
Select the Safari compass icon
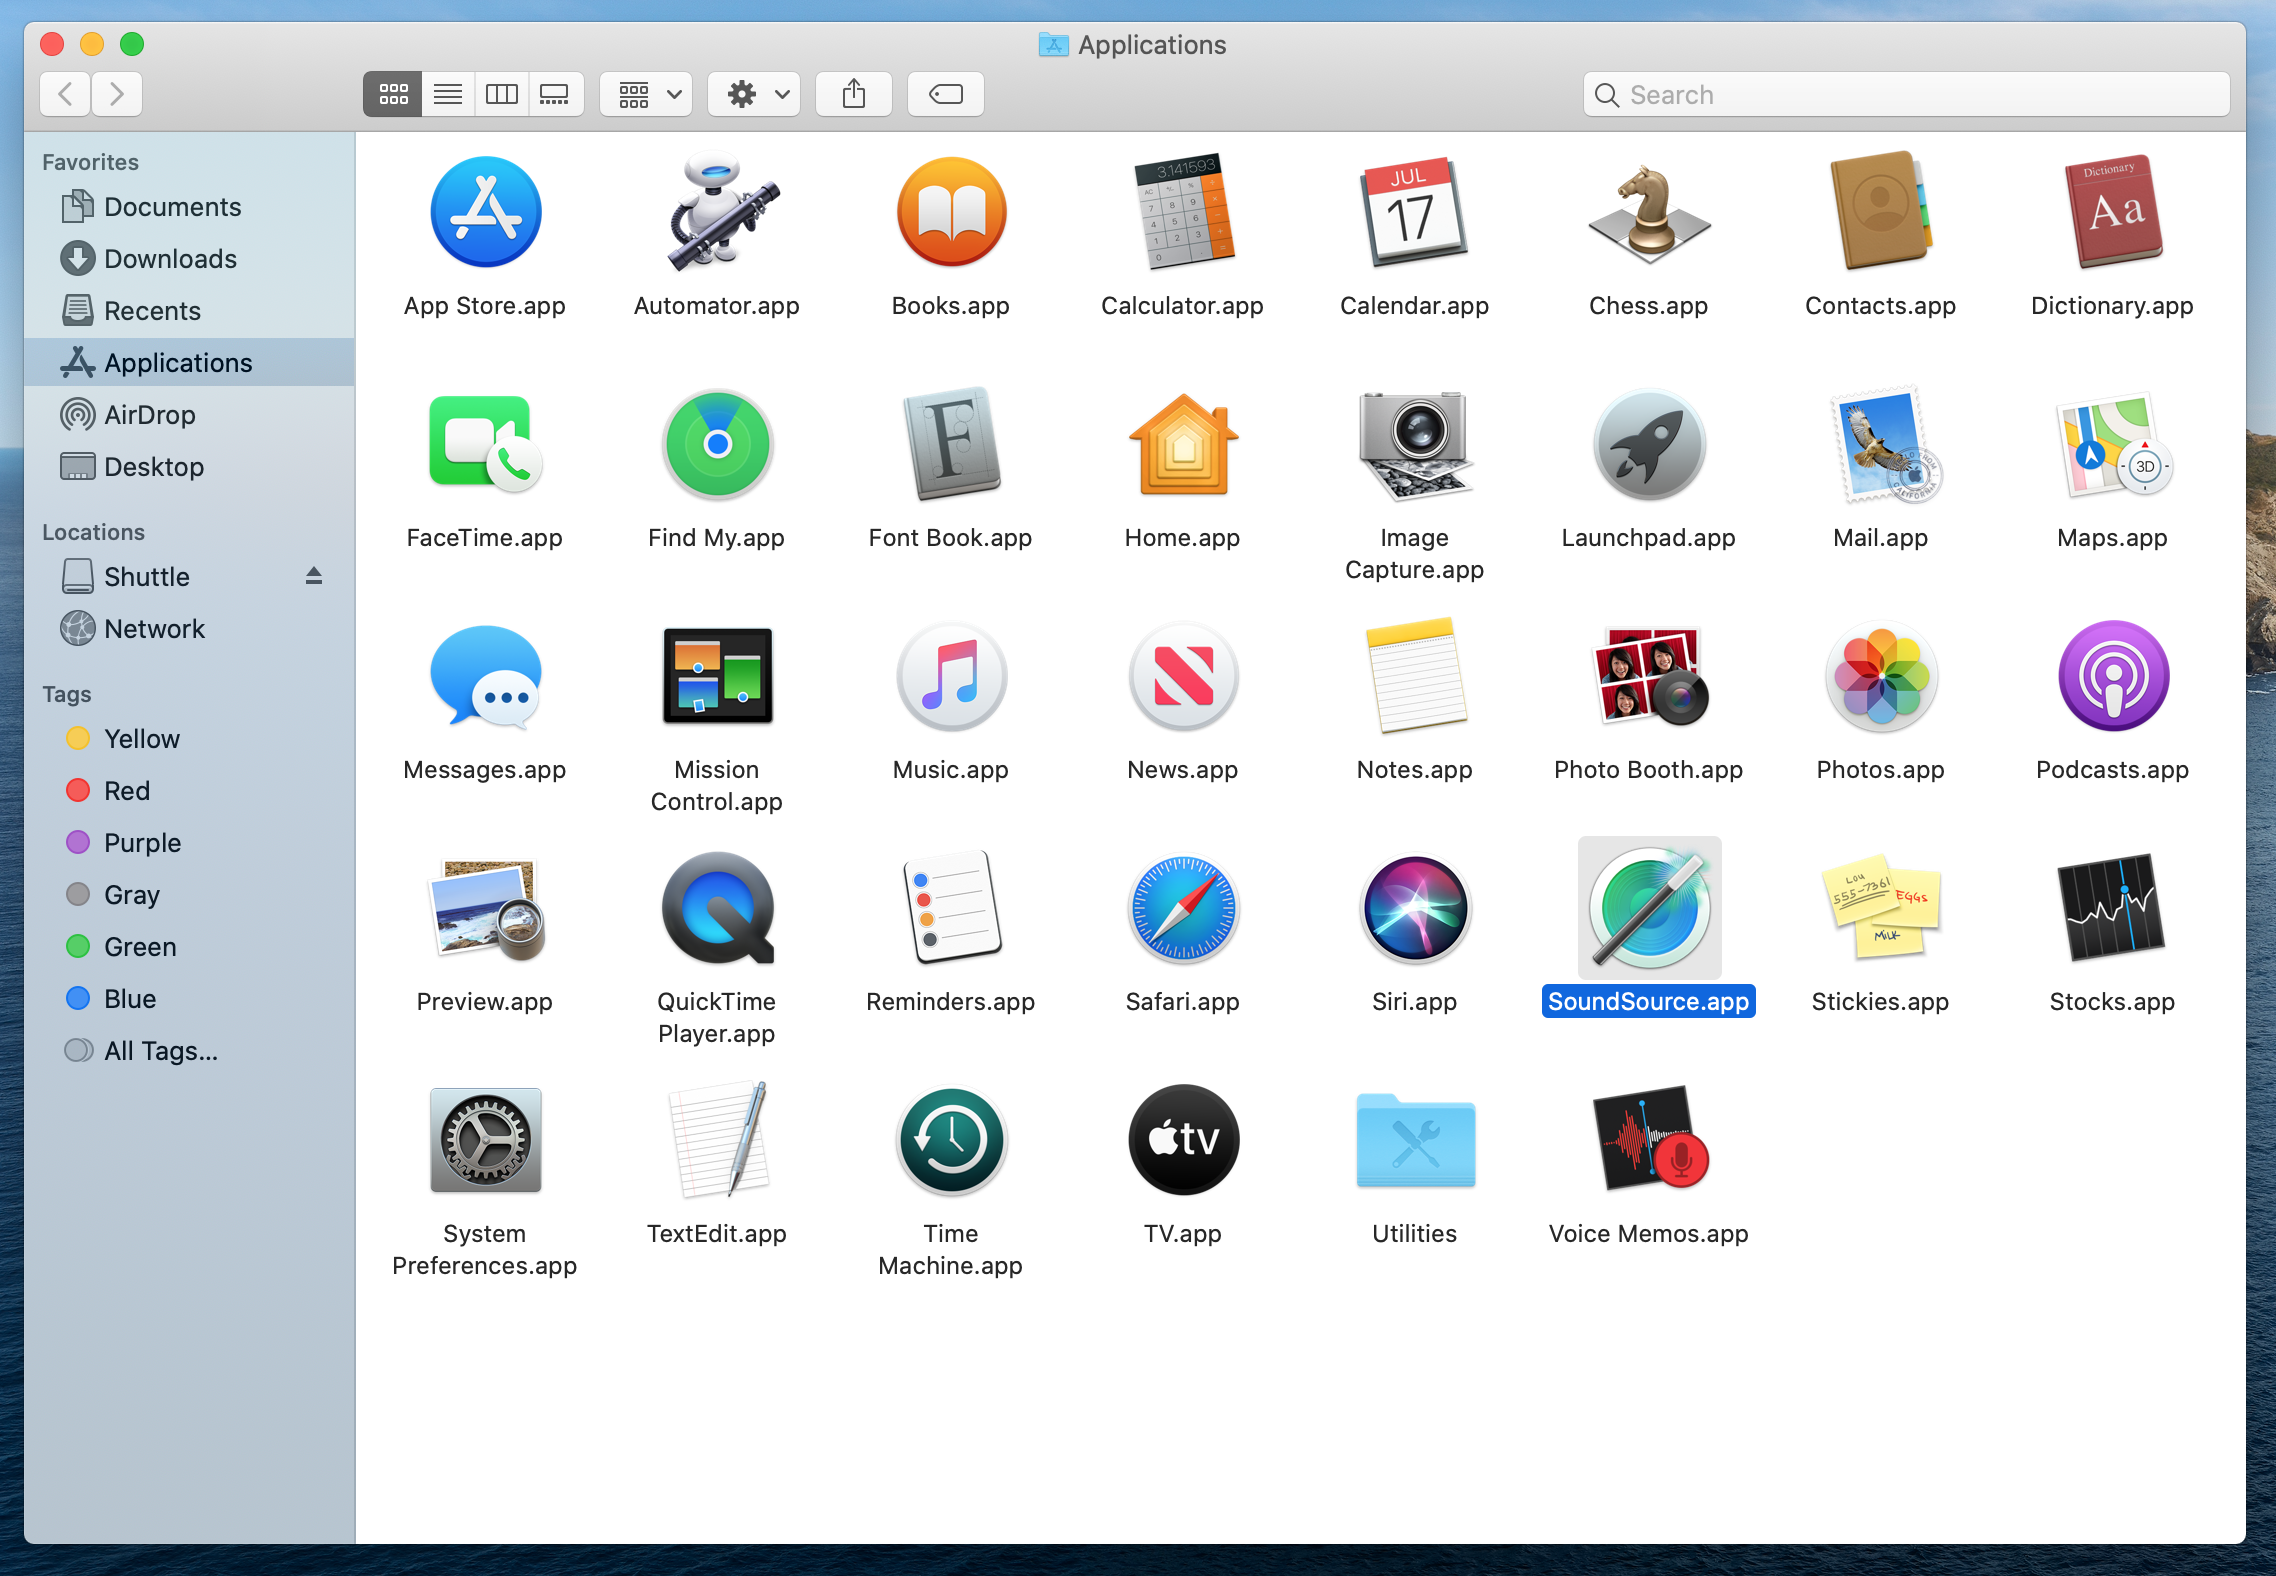1183,908
